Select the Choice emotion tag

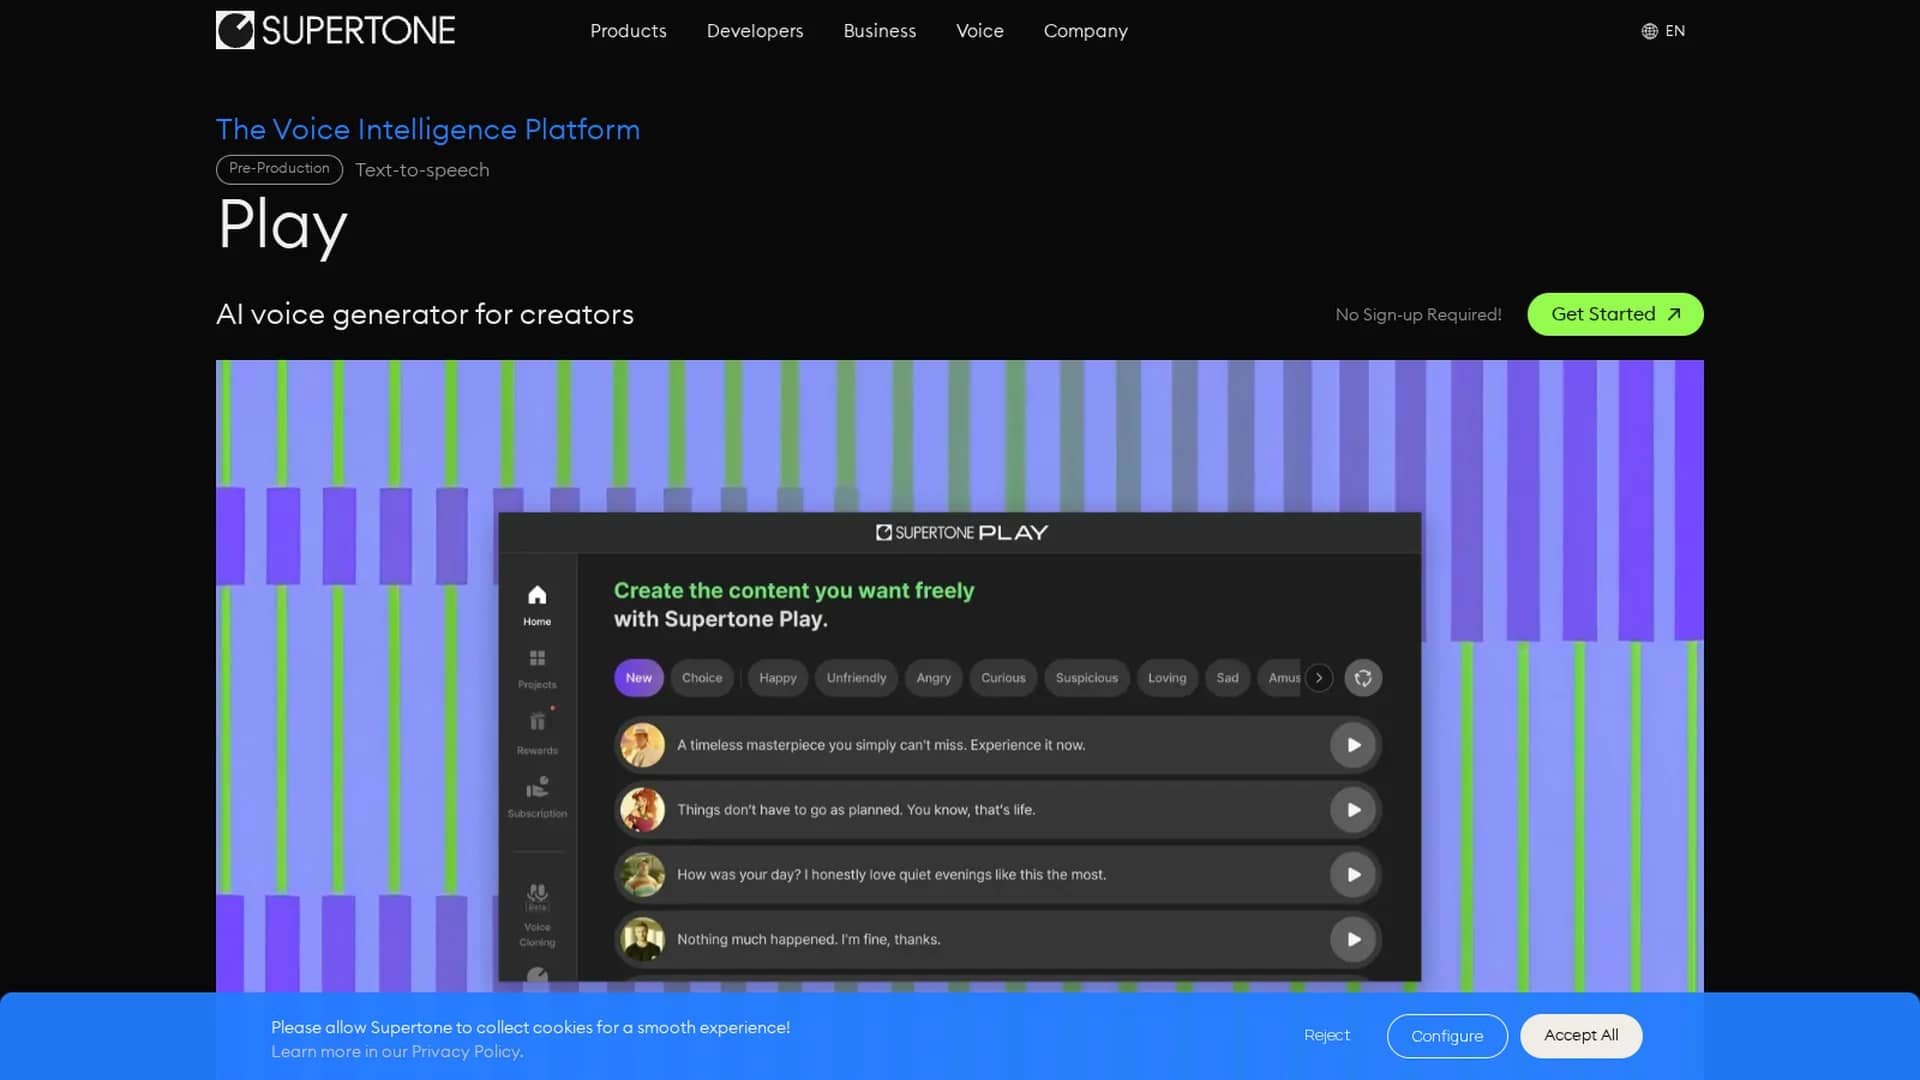tap(702, 678)
